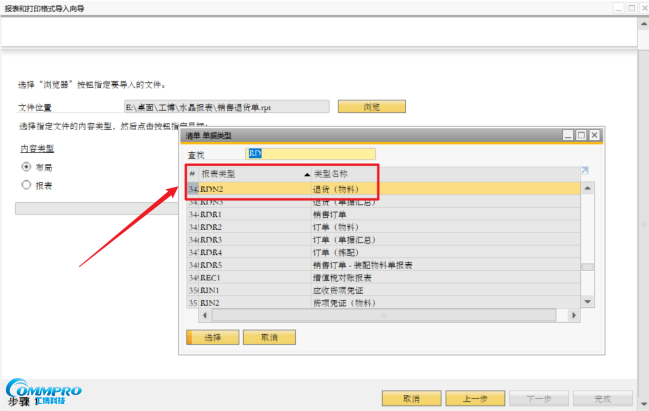Click the 上一步 back button
This screenshot has height=411, width=649.
click(474, 397)
